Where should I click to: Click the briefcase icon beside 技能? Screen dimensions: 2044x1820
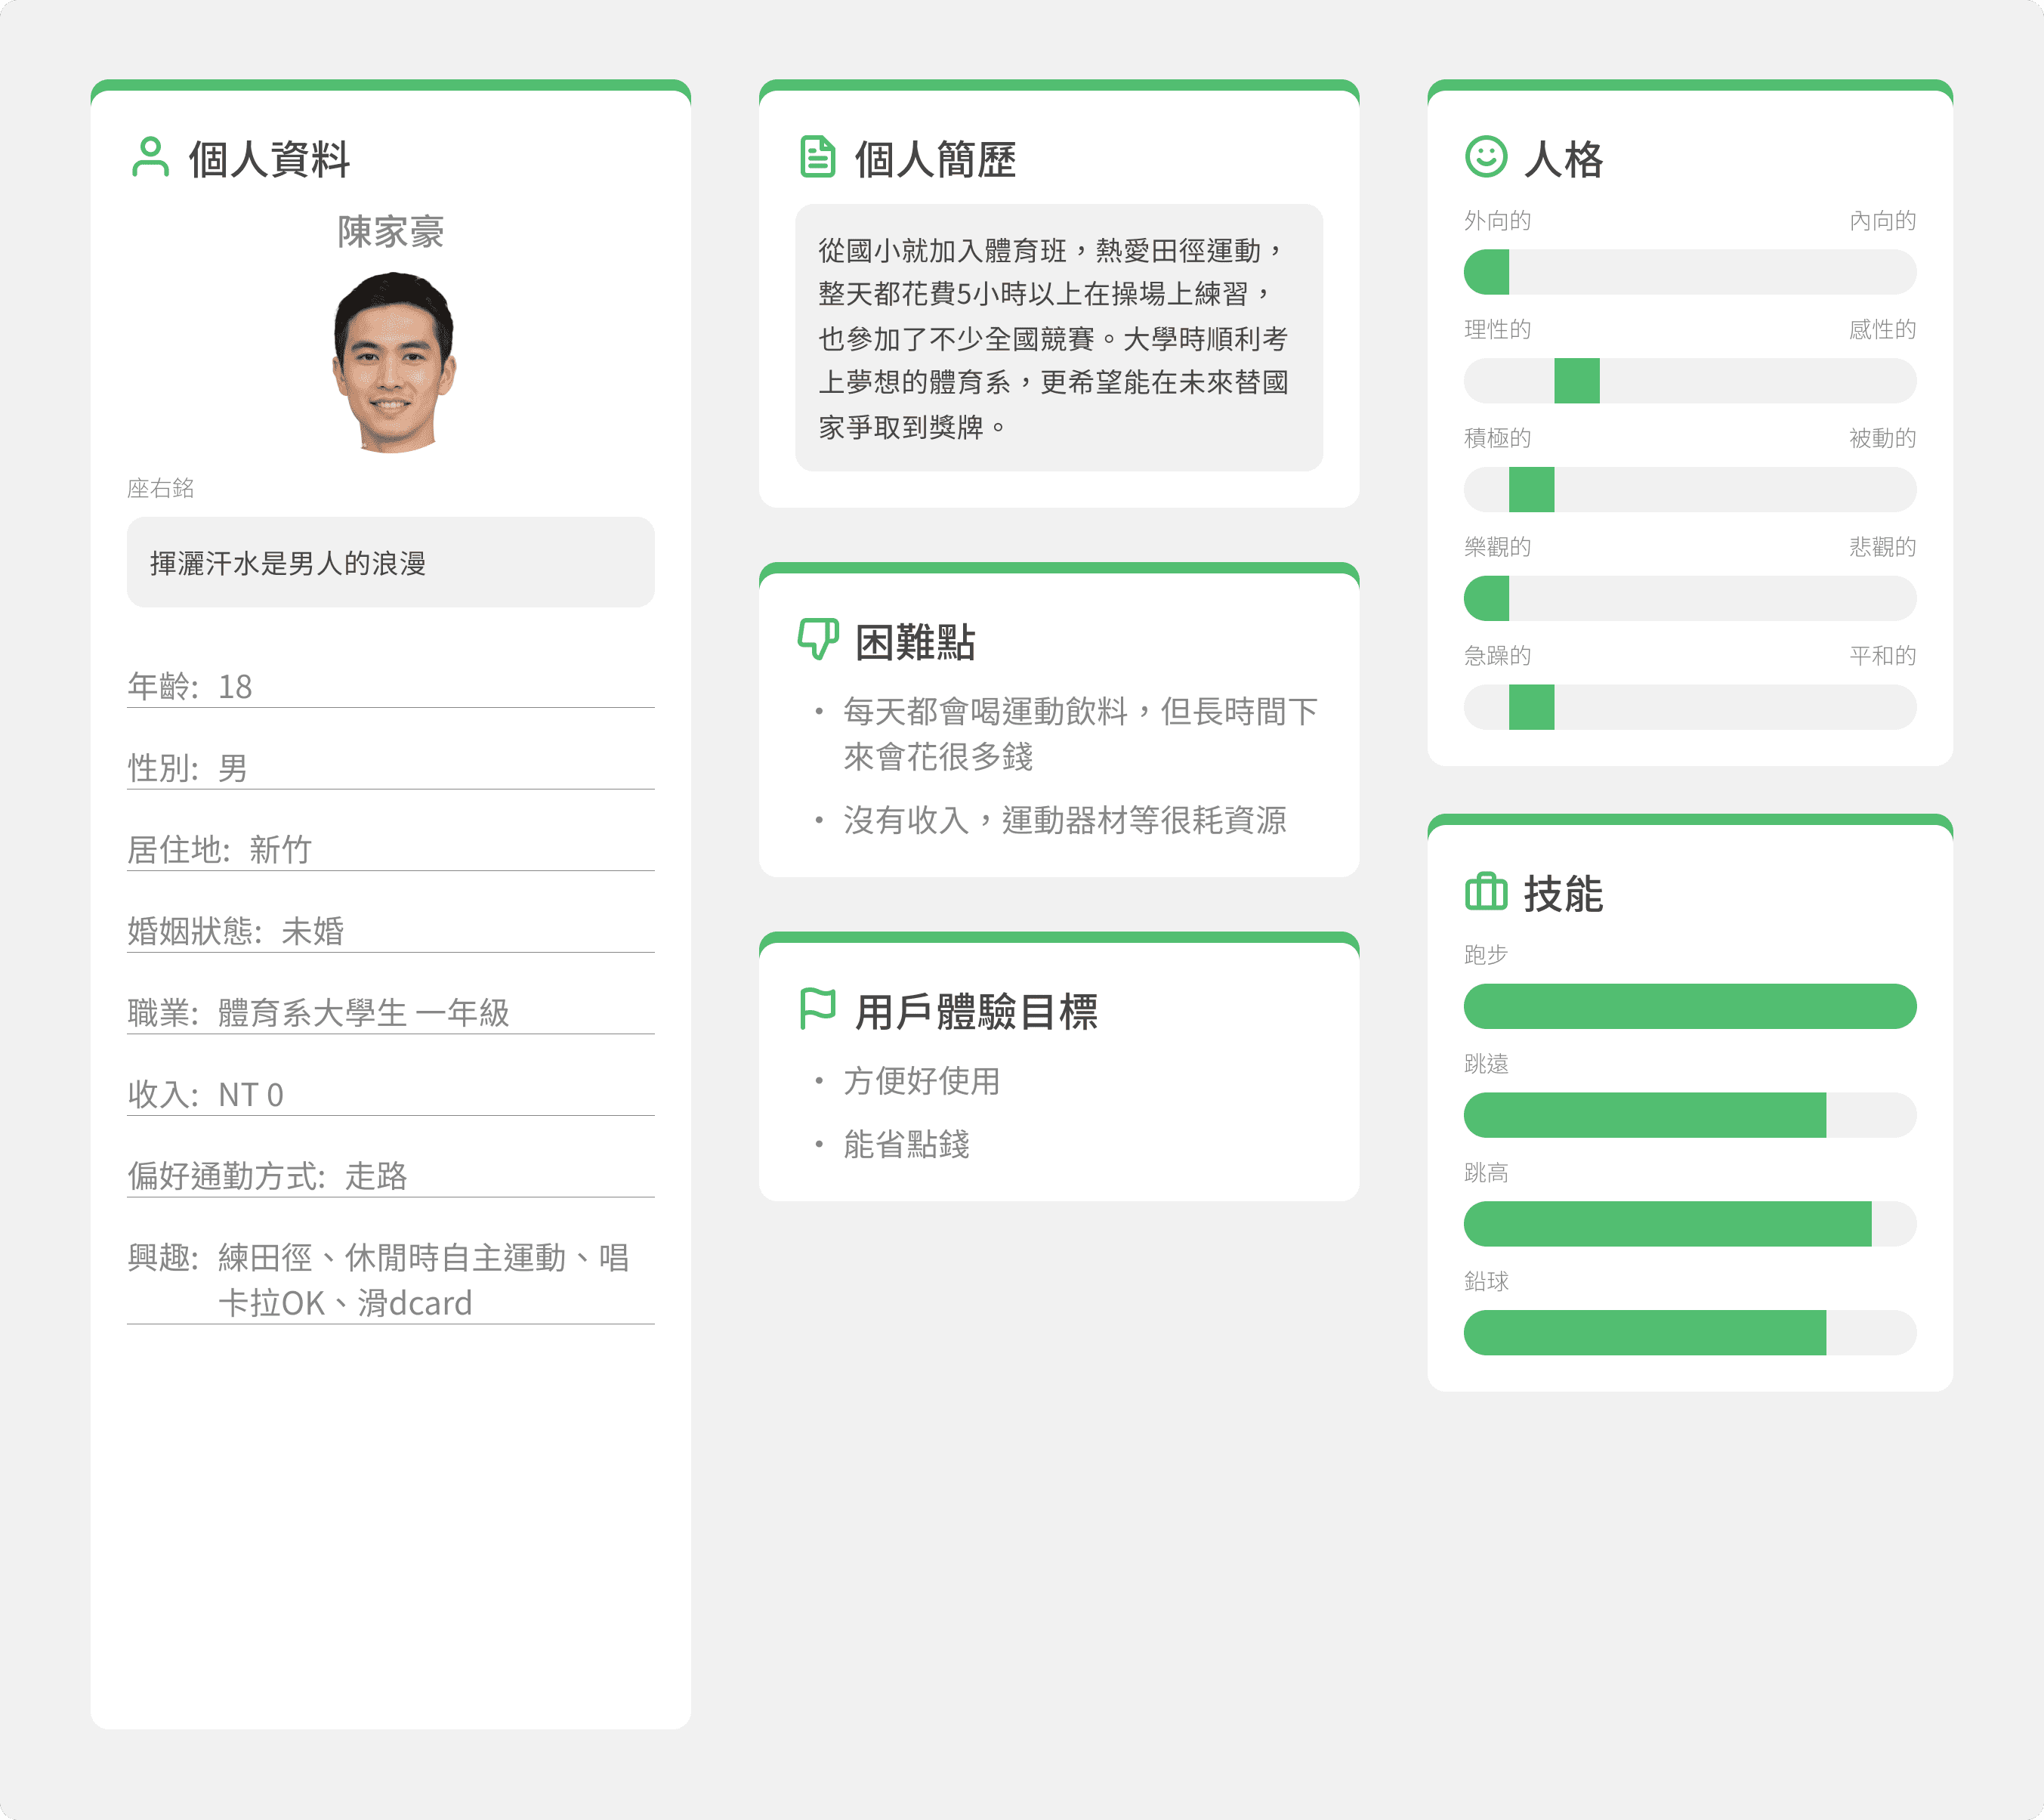(1485, 891)
